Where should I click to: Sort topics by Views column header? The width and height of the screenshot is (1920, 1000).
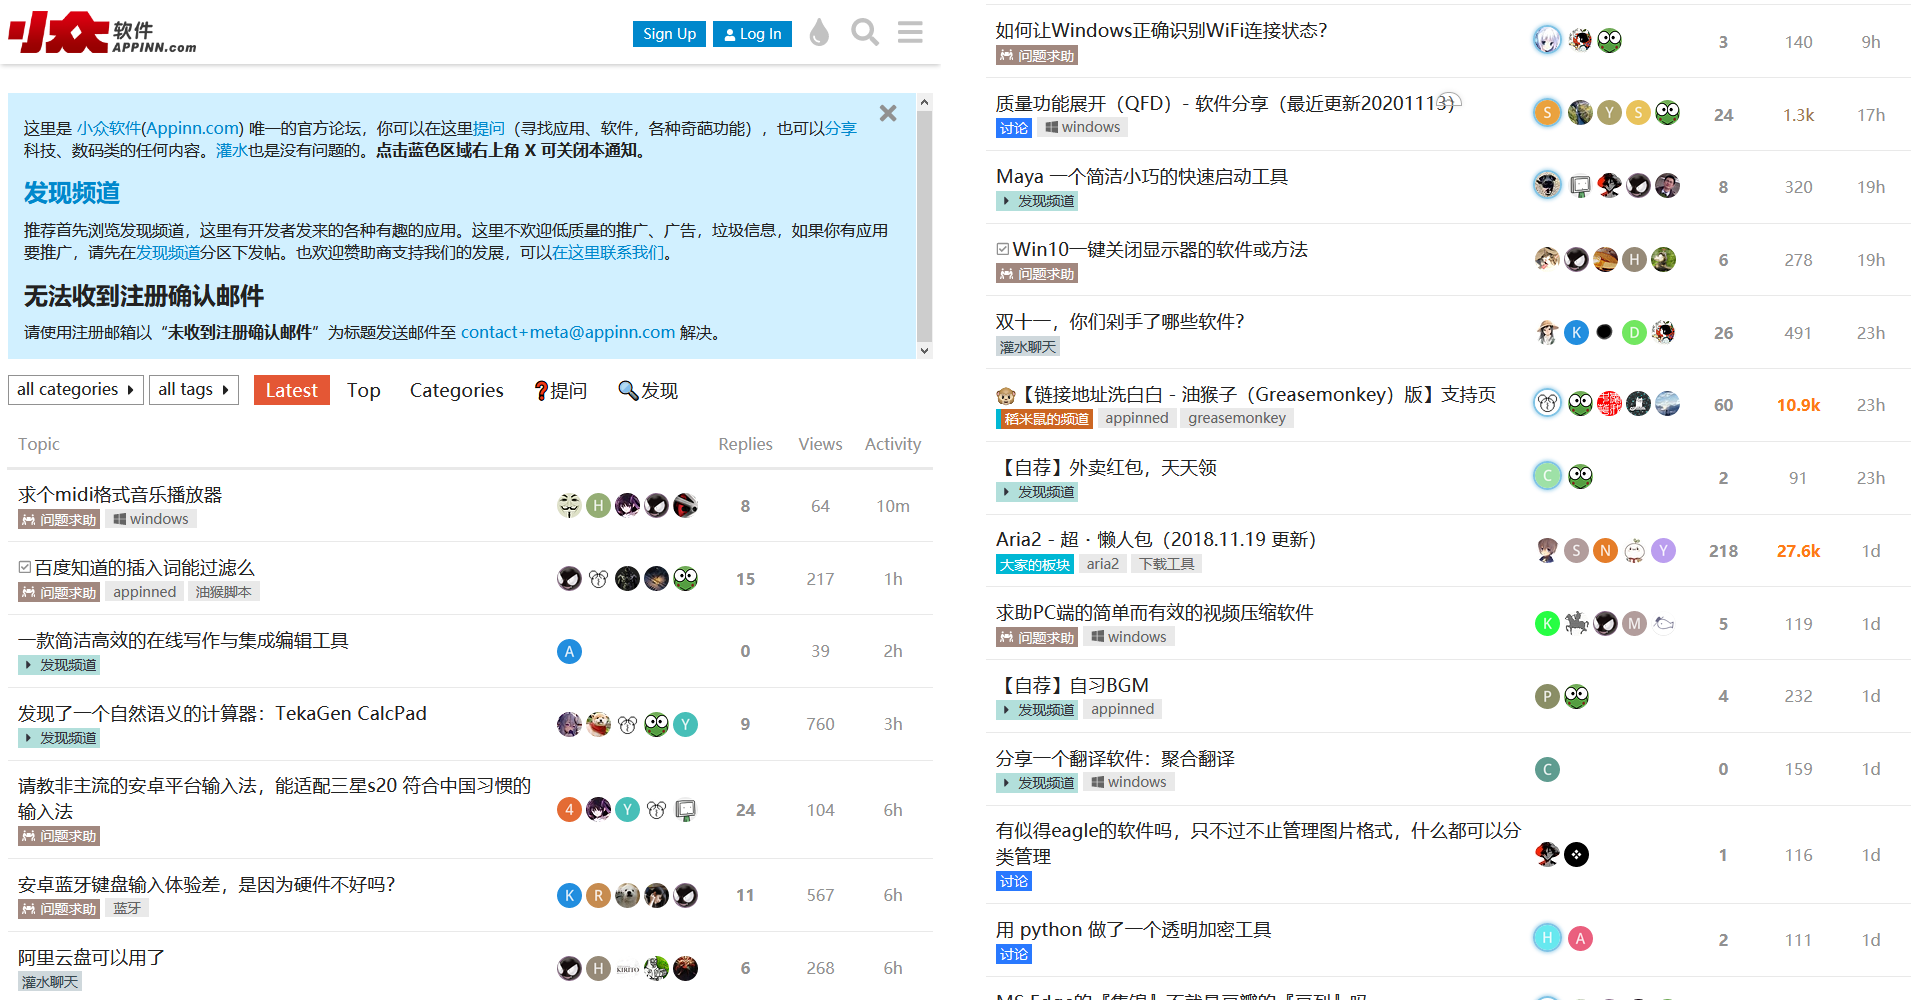819,444
